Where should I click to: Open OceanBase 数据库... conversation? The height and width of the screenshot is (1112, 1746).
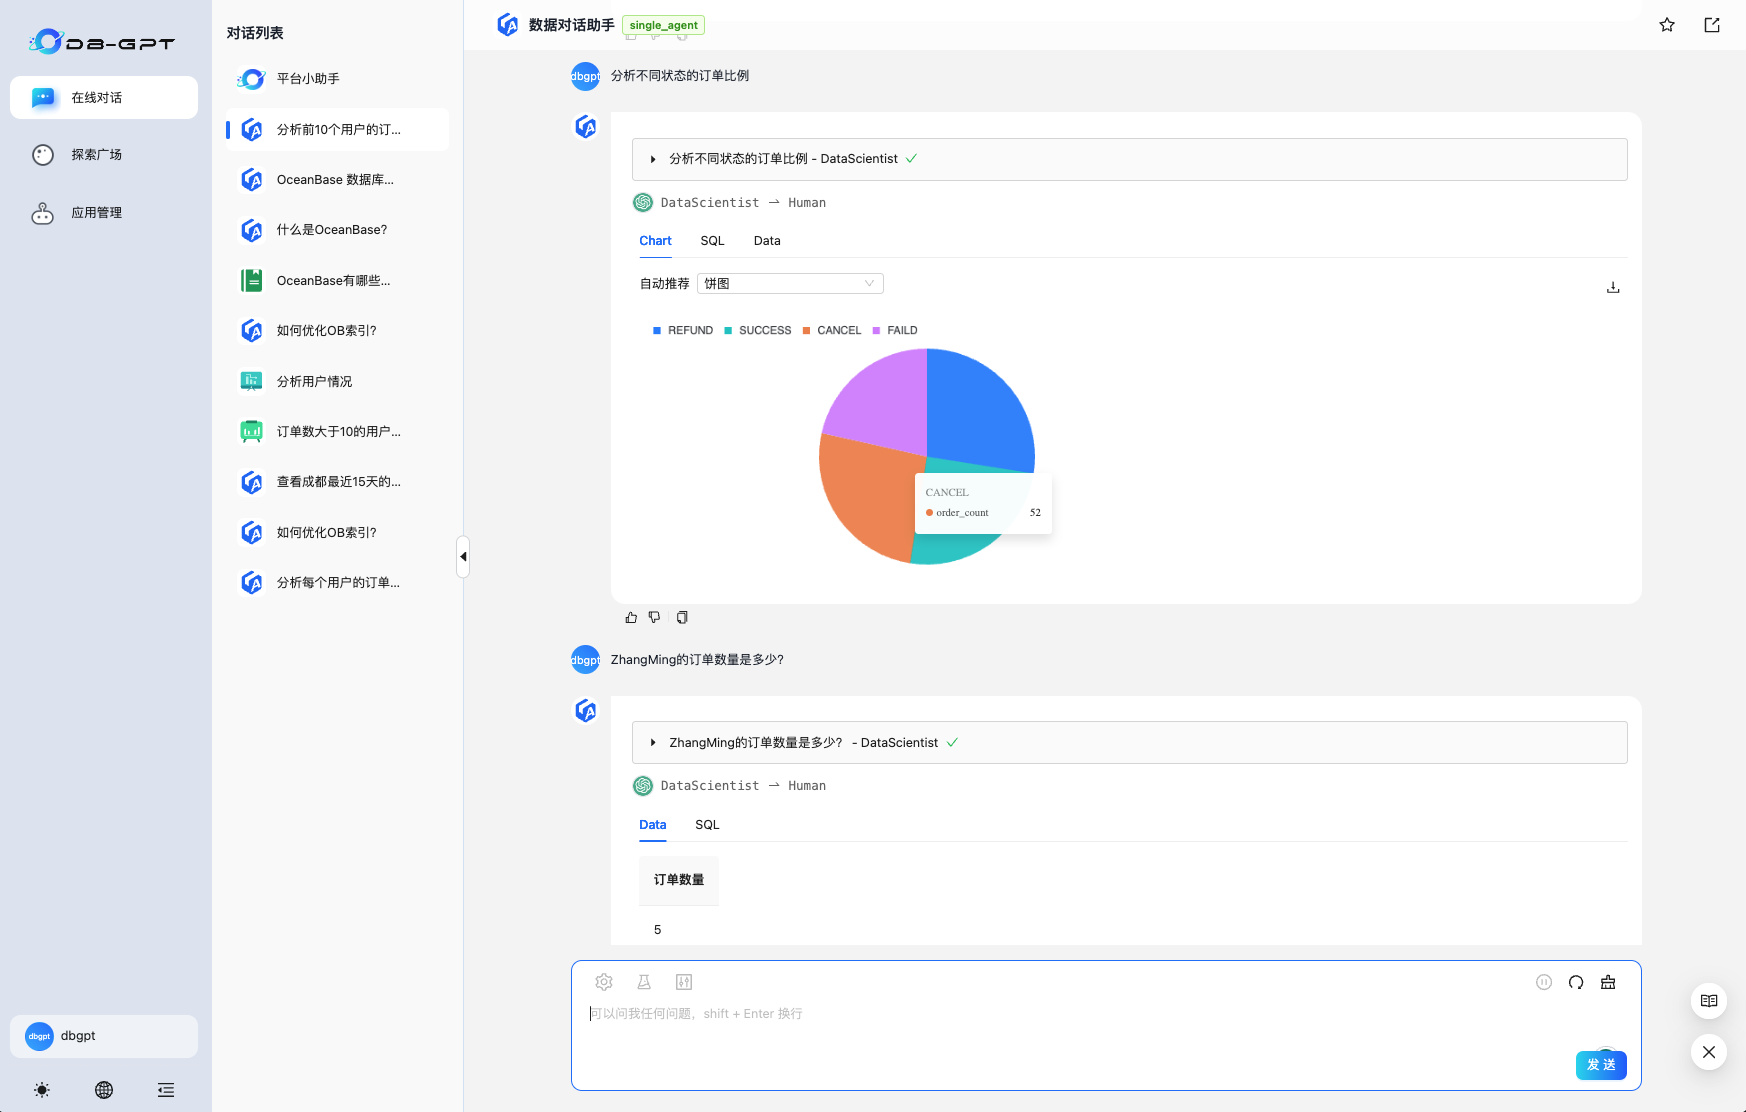[x=337, y=180]
